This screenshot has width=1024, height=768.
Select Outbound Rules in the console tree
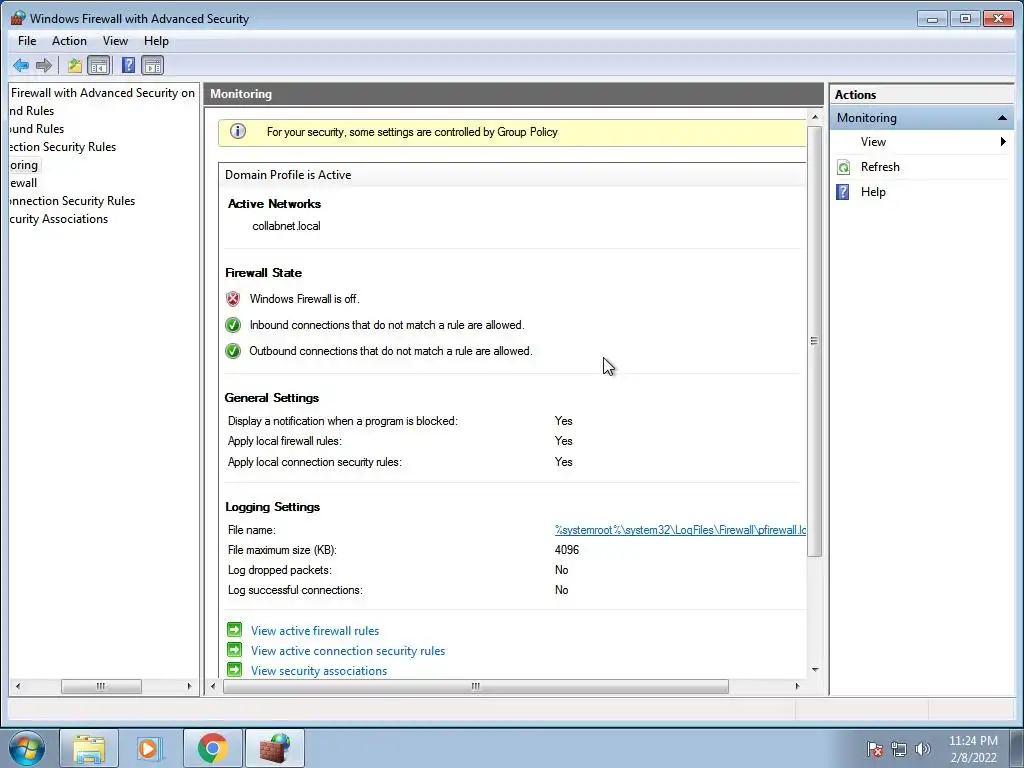click(37, 129)
